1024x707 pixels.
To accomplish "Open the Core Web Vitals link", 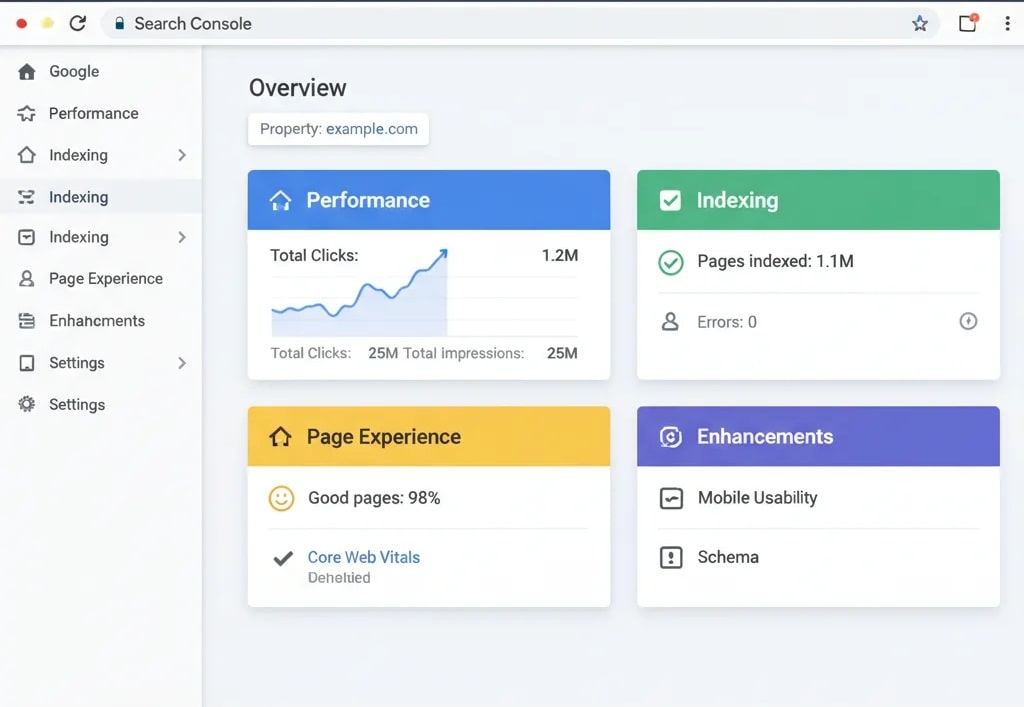I will pyautogui.click(x=363, y=558).
